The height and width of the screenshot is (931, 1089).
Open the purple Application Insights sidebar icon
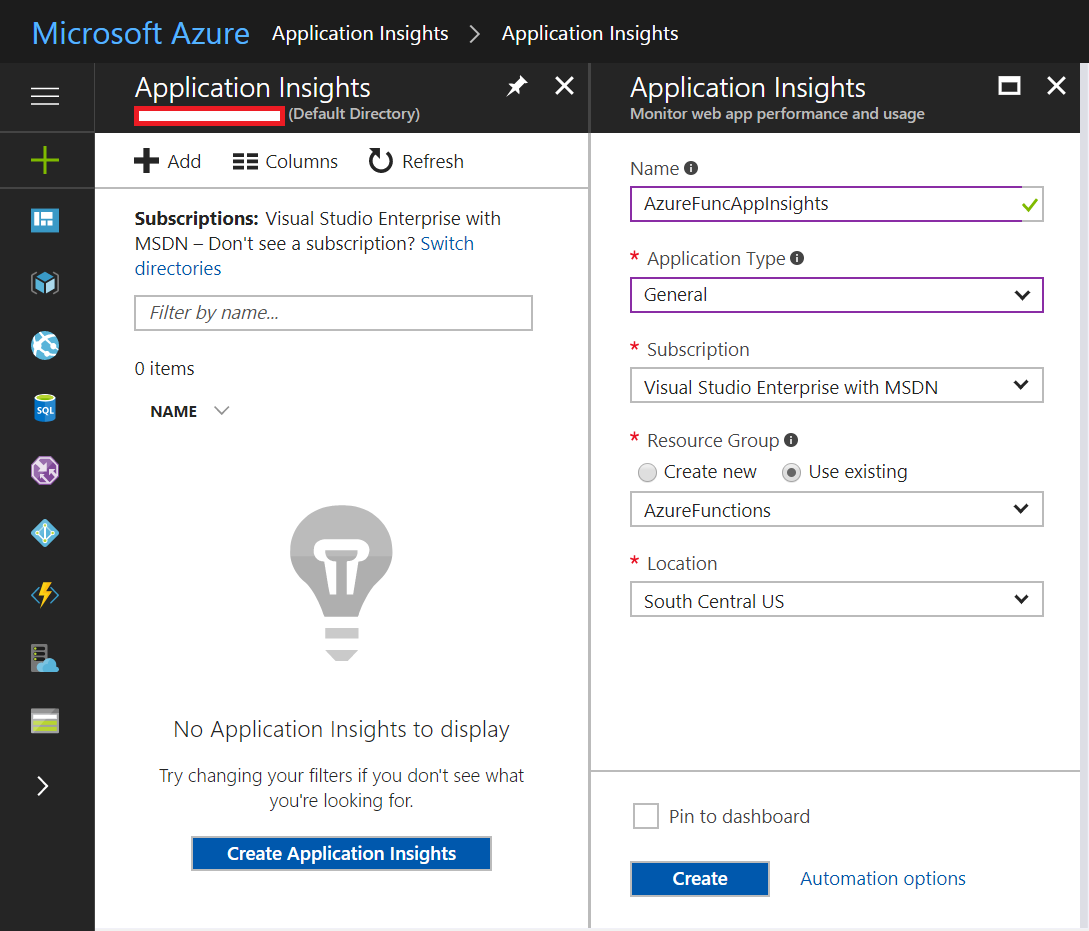45,470
